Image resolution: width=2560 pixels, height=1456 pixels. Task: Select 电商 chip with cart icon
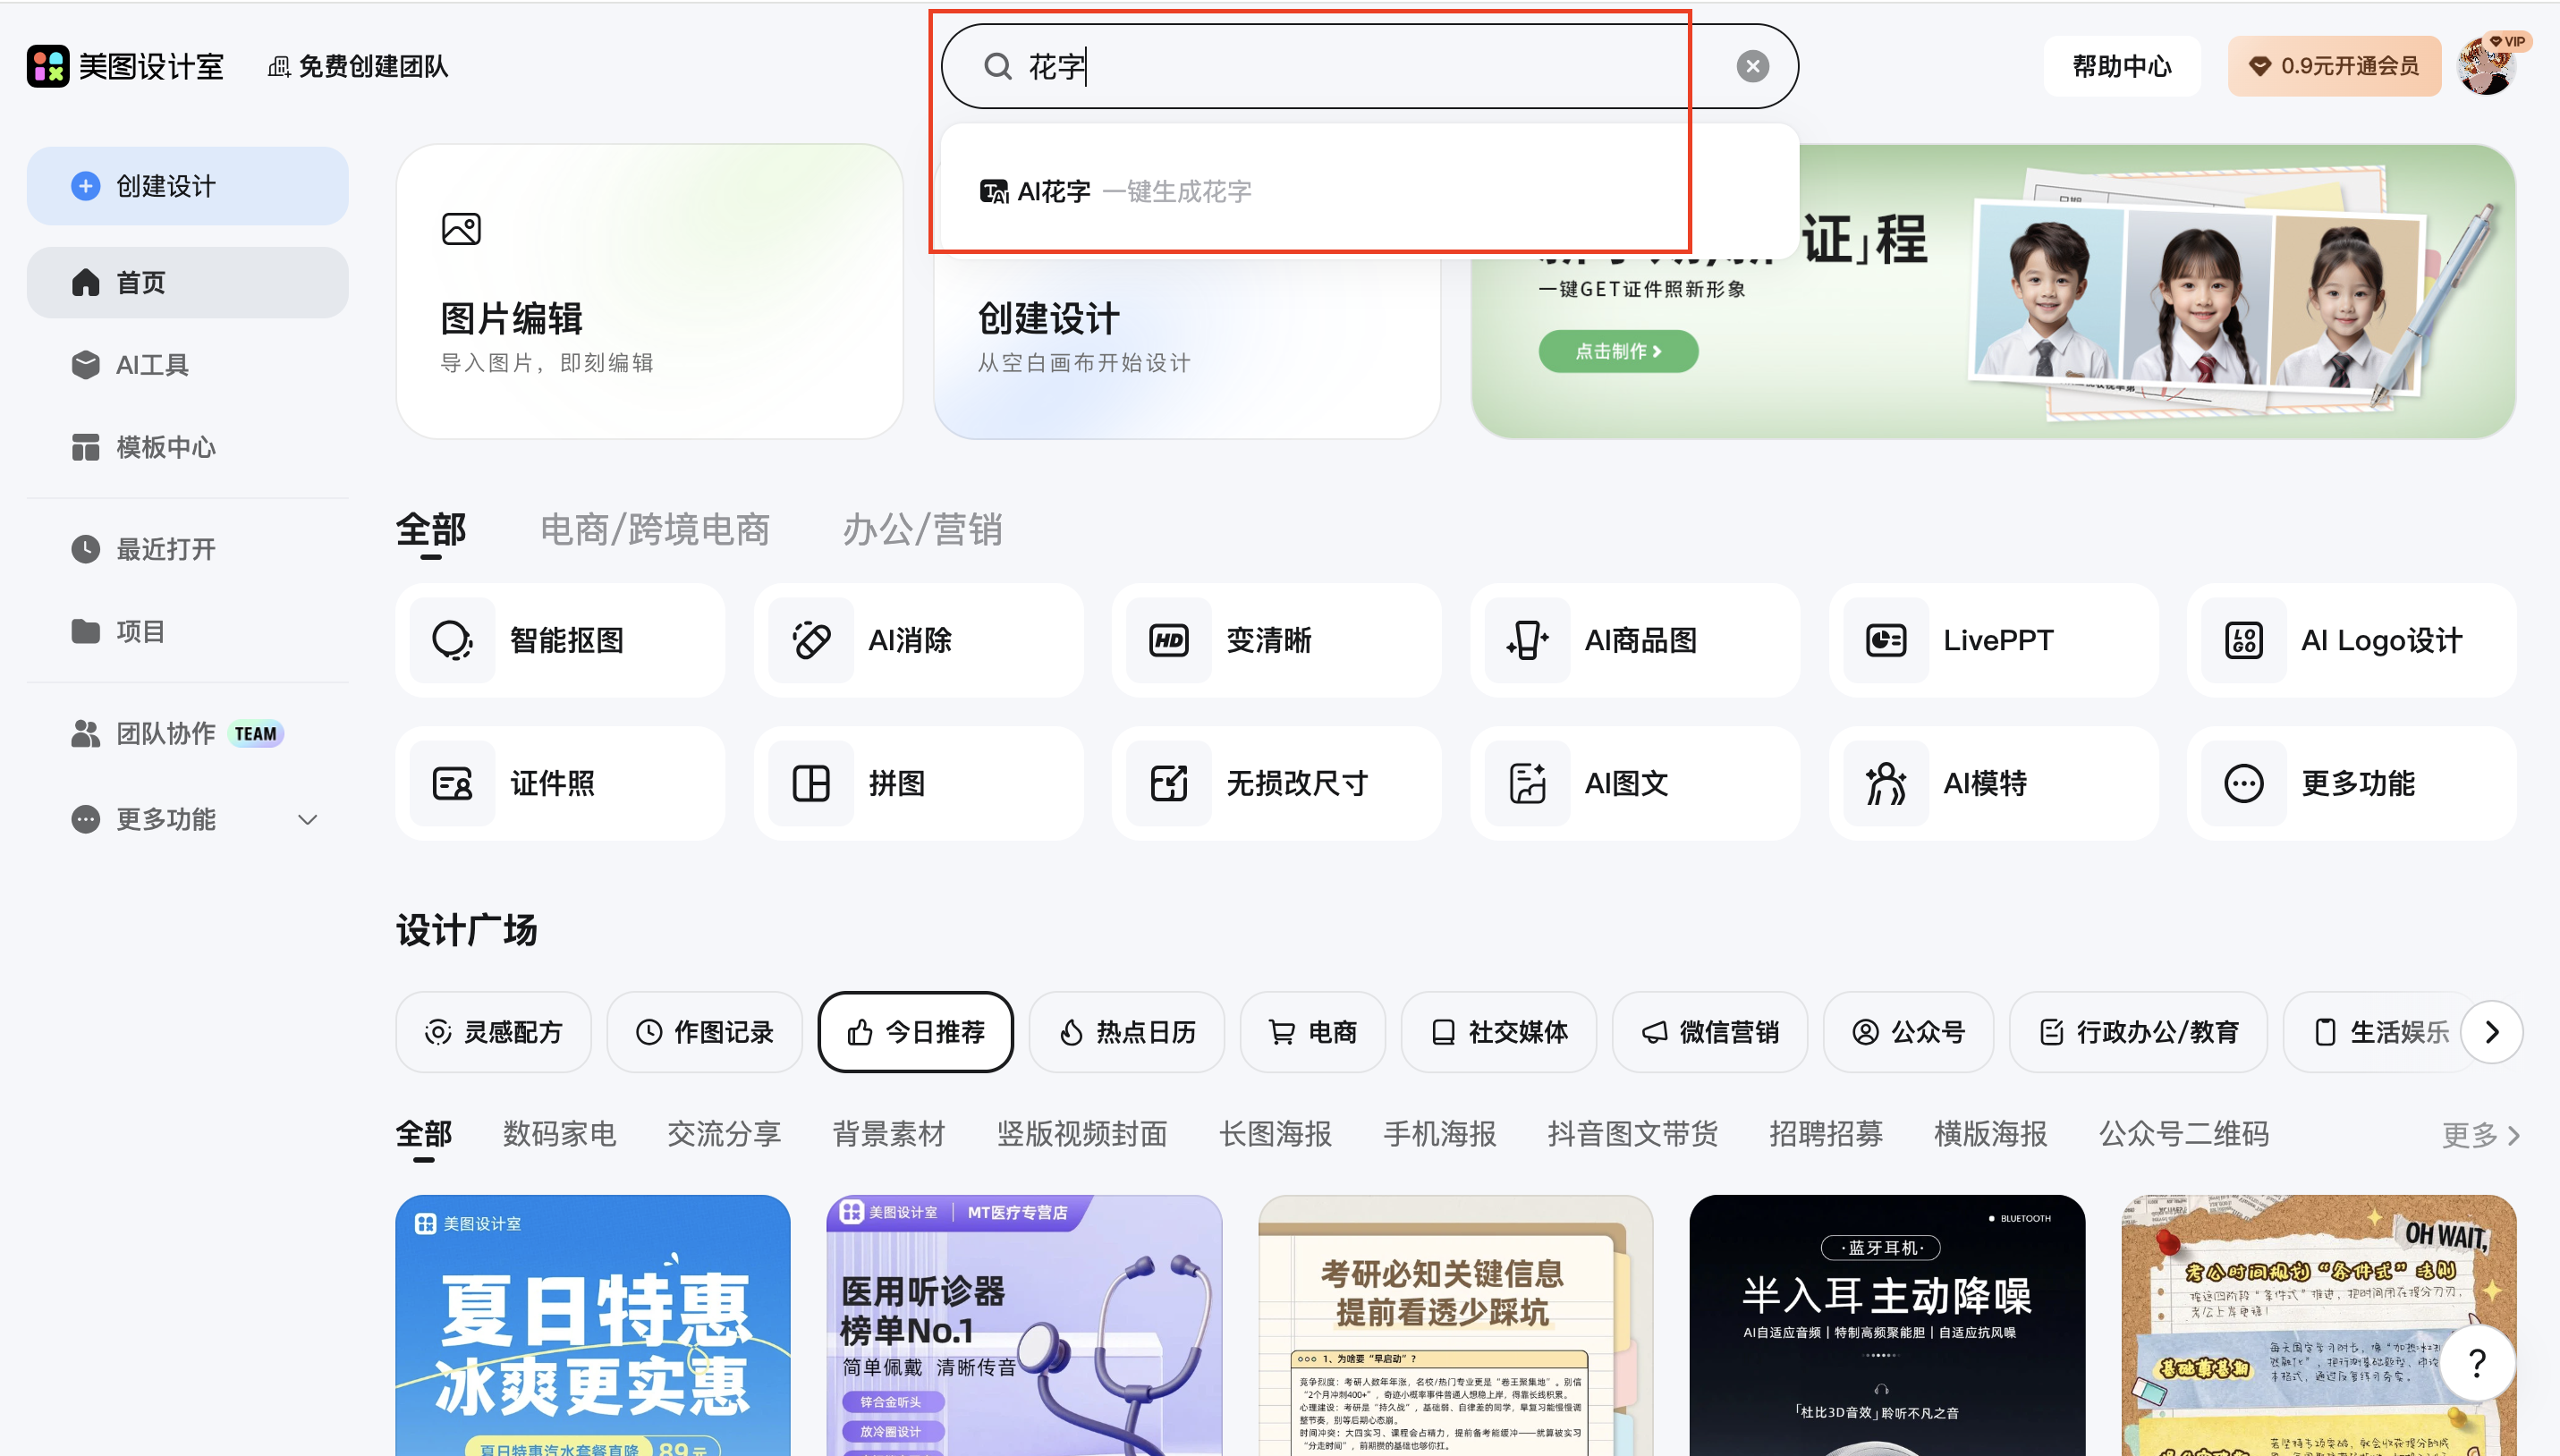1313,1032
